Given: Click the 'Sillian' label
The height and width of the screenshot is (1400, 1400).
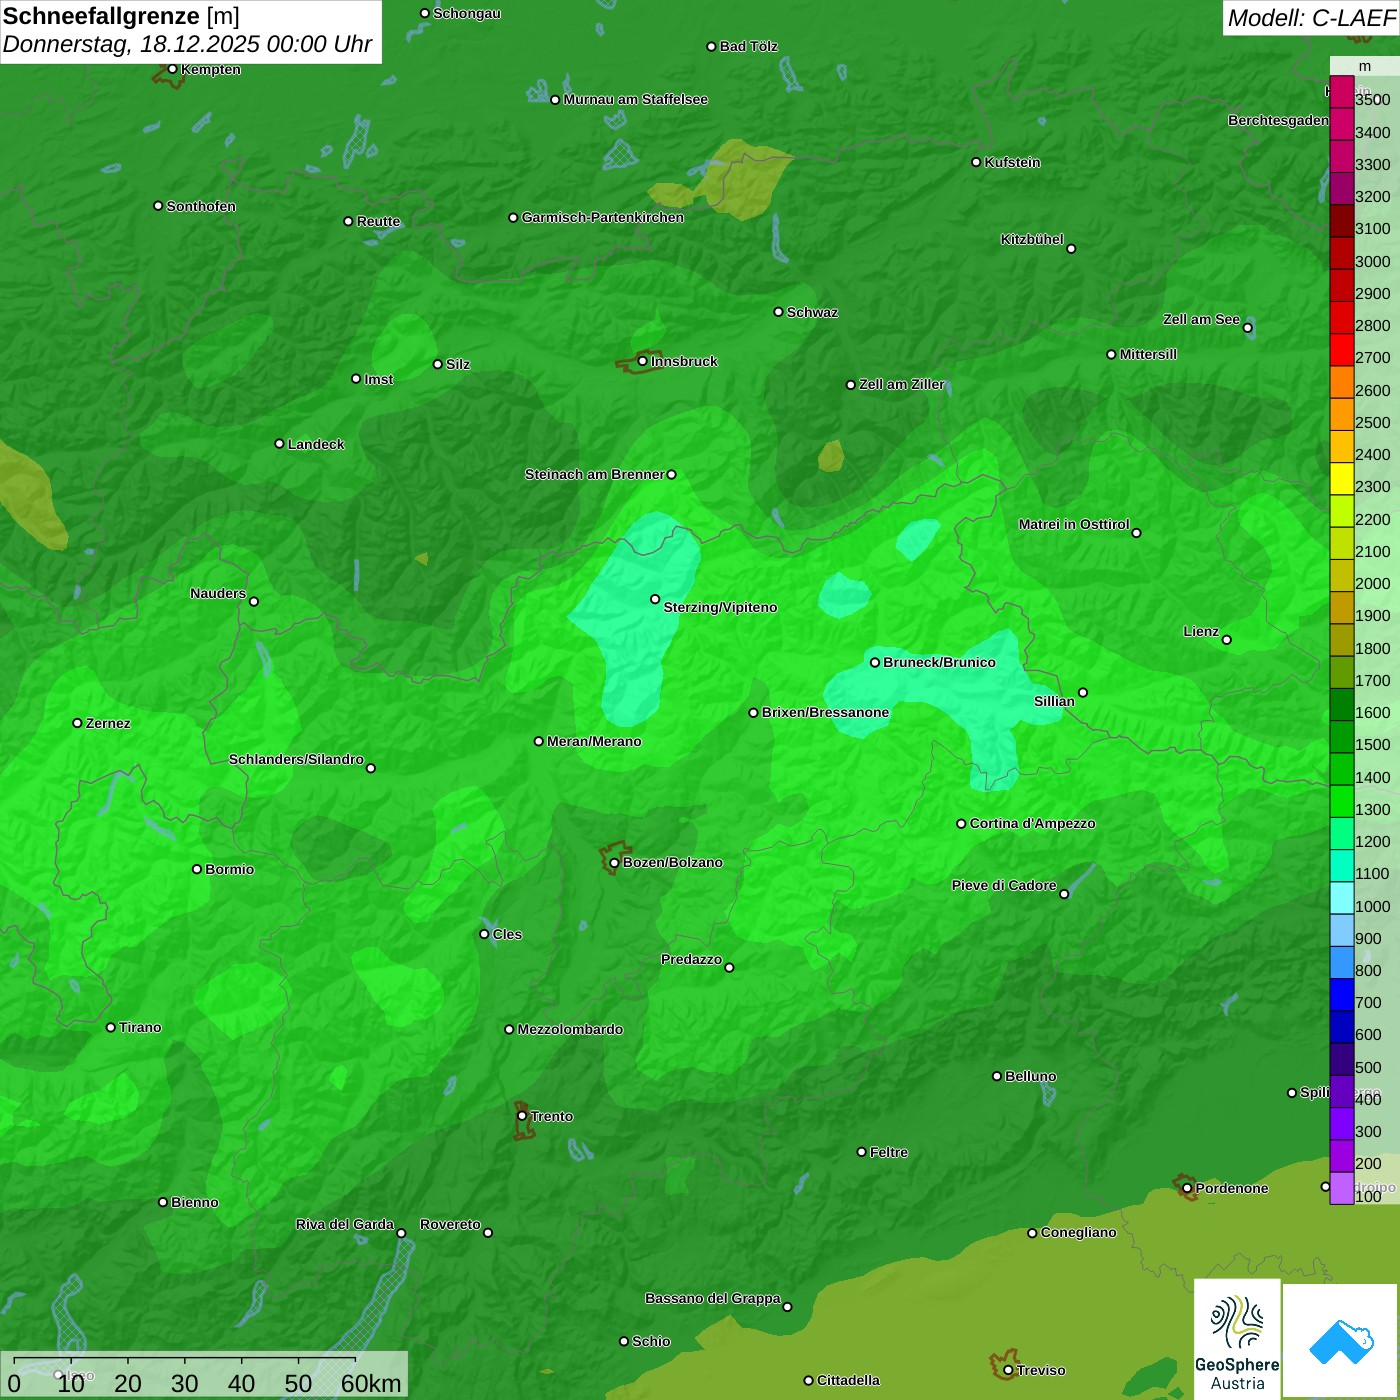Looking at the screenshot, I should pyautogui.click(x=1054, y=701).
